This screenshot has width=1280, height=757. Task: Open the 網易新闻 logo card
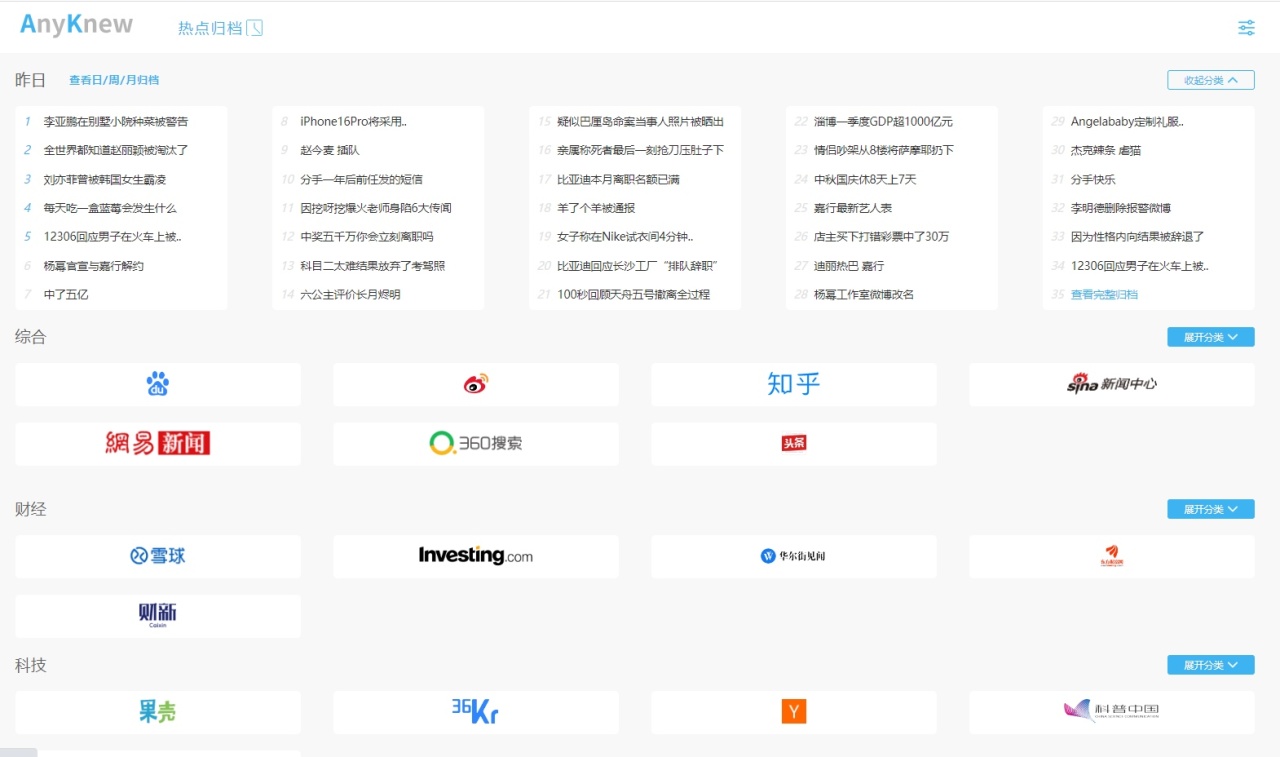pos(158,443)
